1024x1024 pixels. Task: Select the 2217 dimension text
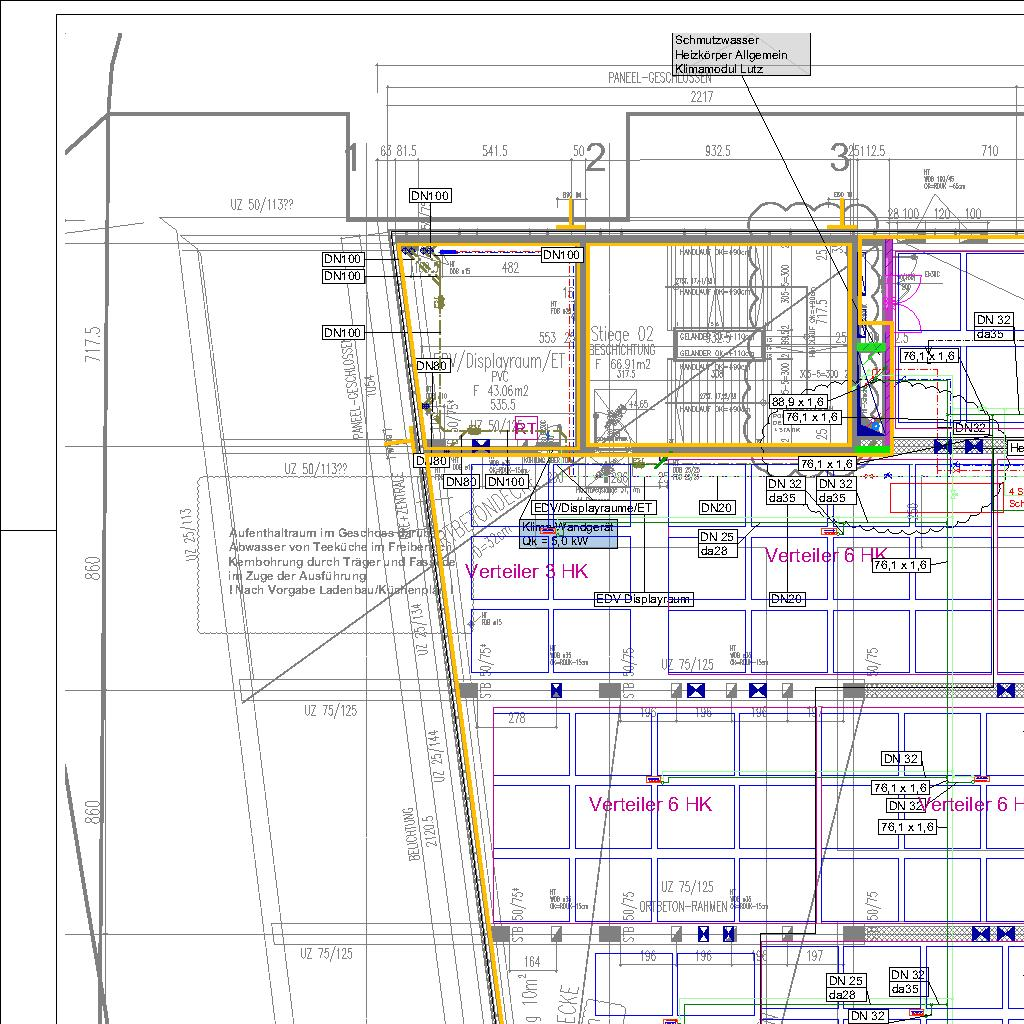[x=701, y=97]
